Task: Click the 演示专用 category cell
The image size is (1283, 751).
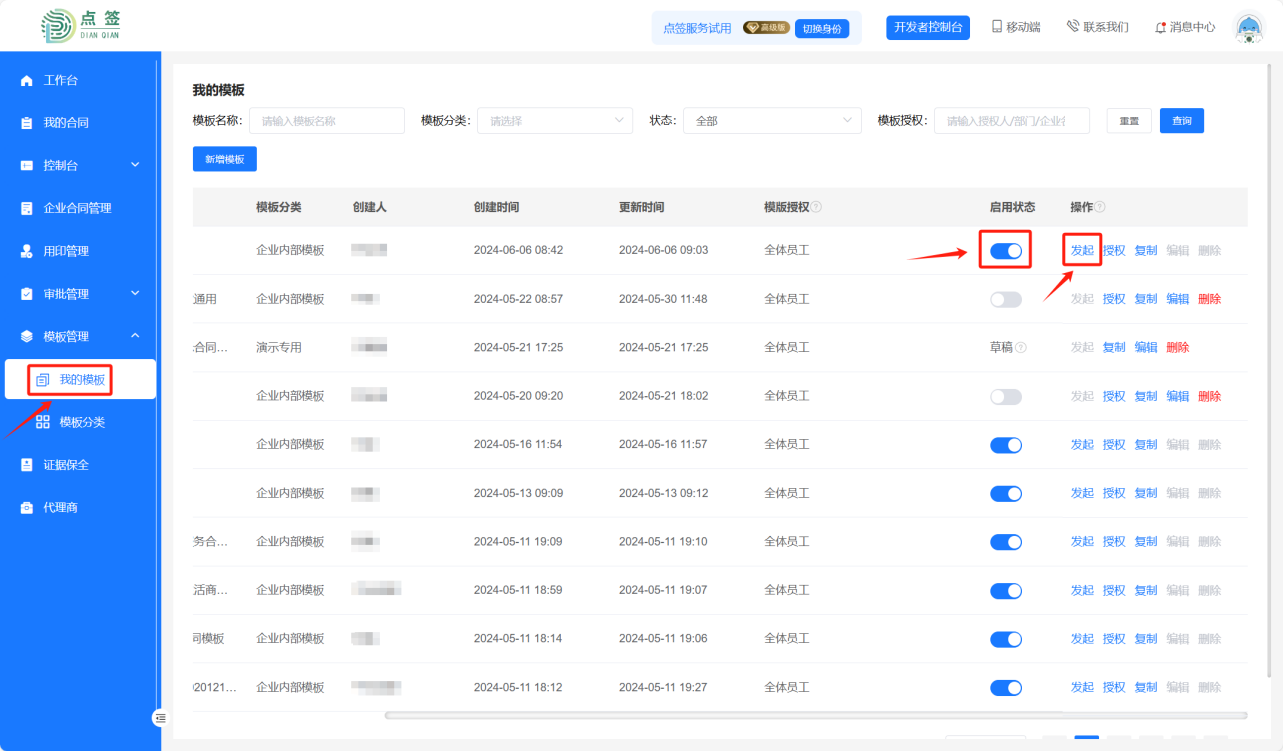Action: click(x=279, y=347)
